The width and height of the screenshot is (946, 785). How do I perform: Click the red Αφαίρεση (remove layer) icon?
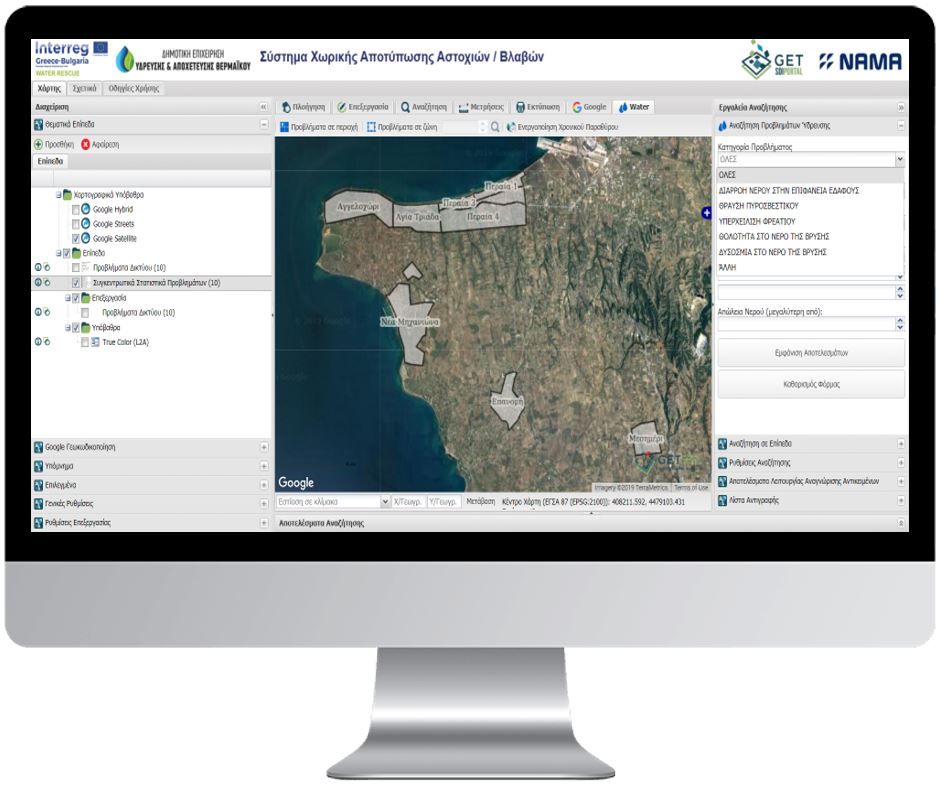coord(86,144)
